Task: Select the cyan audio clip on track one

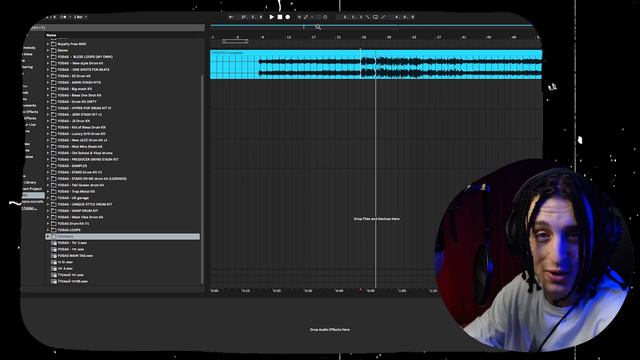Action: point(376,64)
